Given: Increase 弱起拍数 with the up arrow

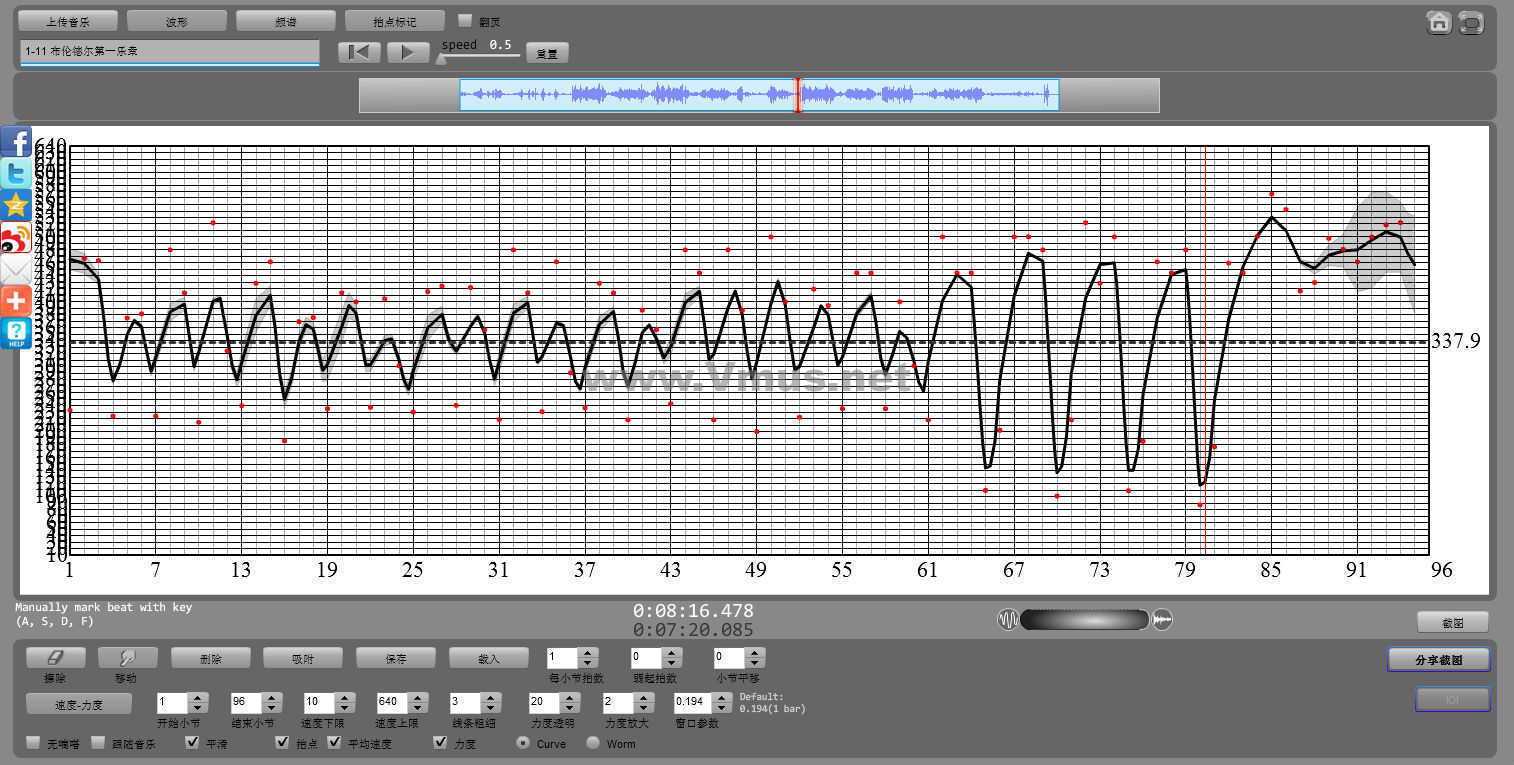Looking at the screenshot, I should (x=673, y=653).
